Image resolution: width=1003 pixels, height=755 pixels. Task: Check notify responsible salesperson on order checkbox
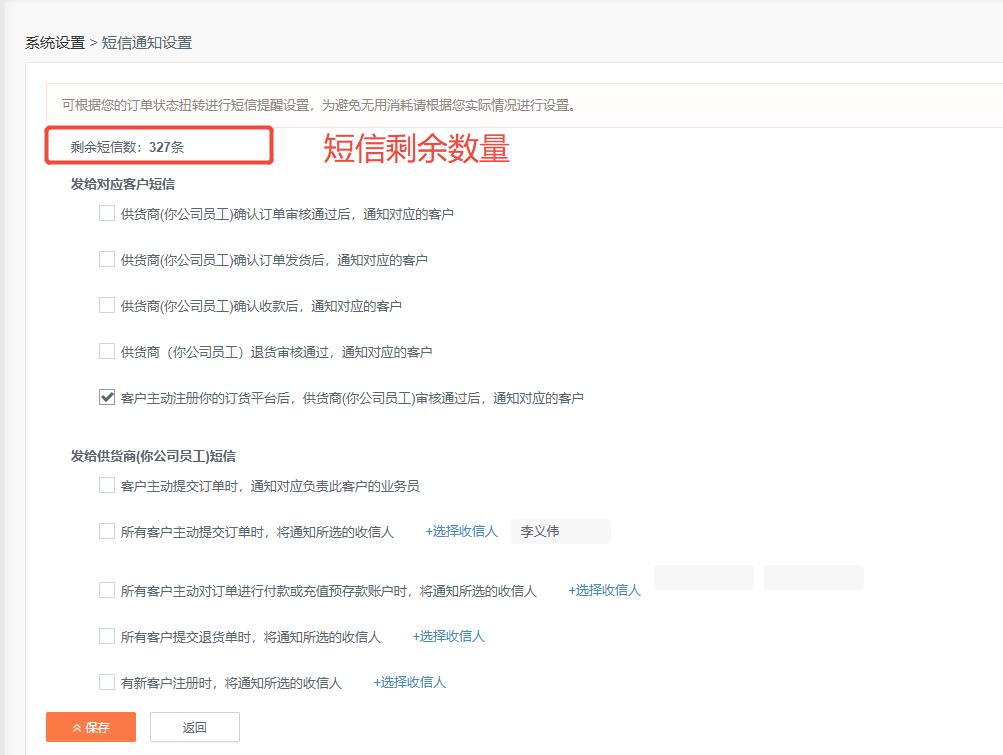pos(107,486)
